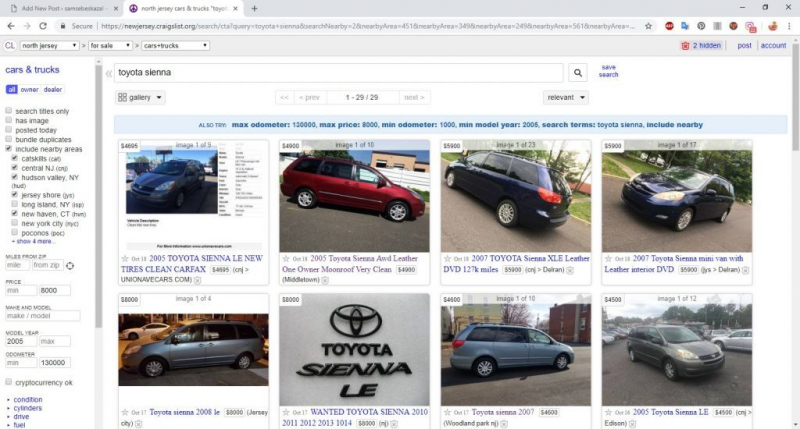Click the search magnifier button
Image resolution: width=800 pixels, height=429 pixels.
click(578, 73)
